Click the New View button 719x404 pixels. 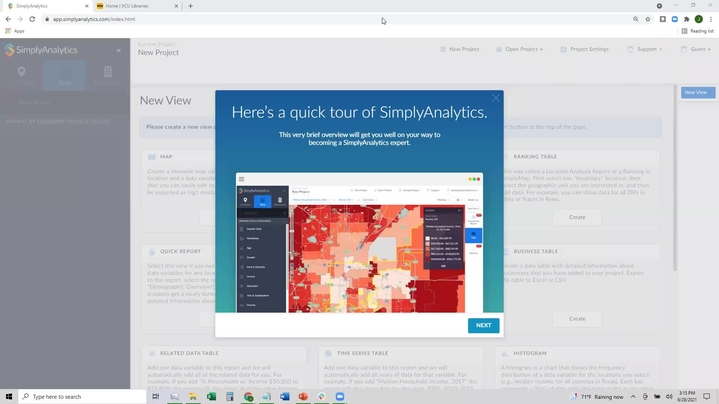697,92
